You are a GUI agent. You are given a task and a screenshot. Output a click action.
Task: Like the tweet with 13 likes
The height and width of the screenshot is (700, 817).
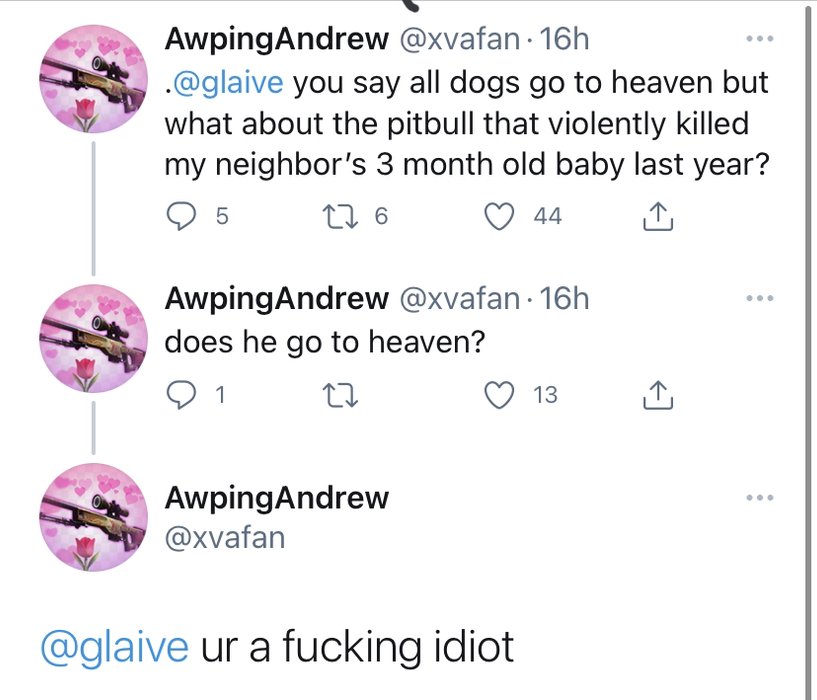tap(499, 396)
